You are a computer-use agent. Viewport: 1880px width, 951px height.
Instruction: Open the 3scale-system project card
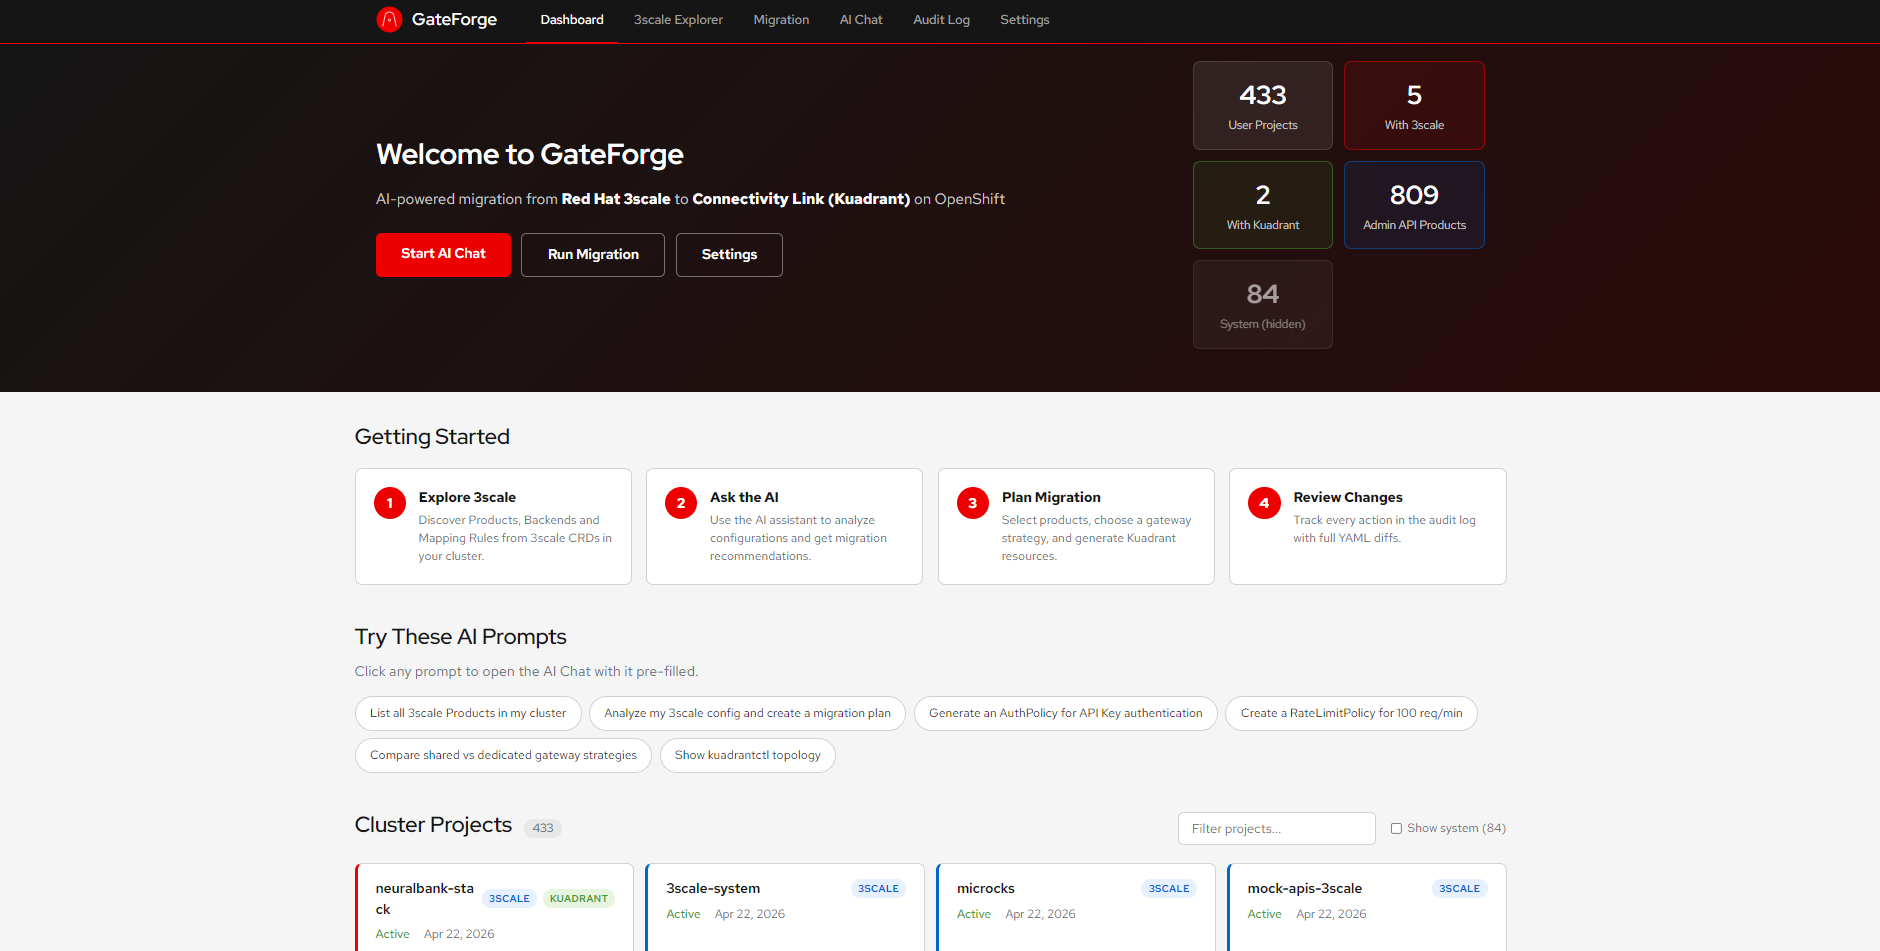(785, 907)
